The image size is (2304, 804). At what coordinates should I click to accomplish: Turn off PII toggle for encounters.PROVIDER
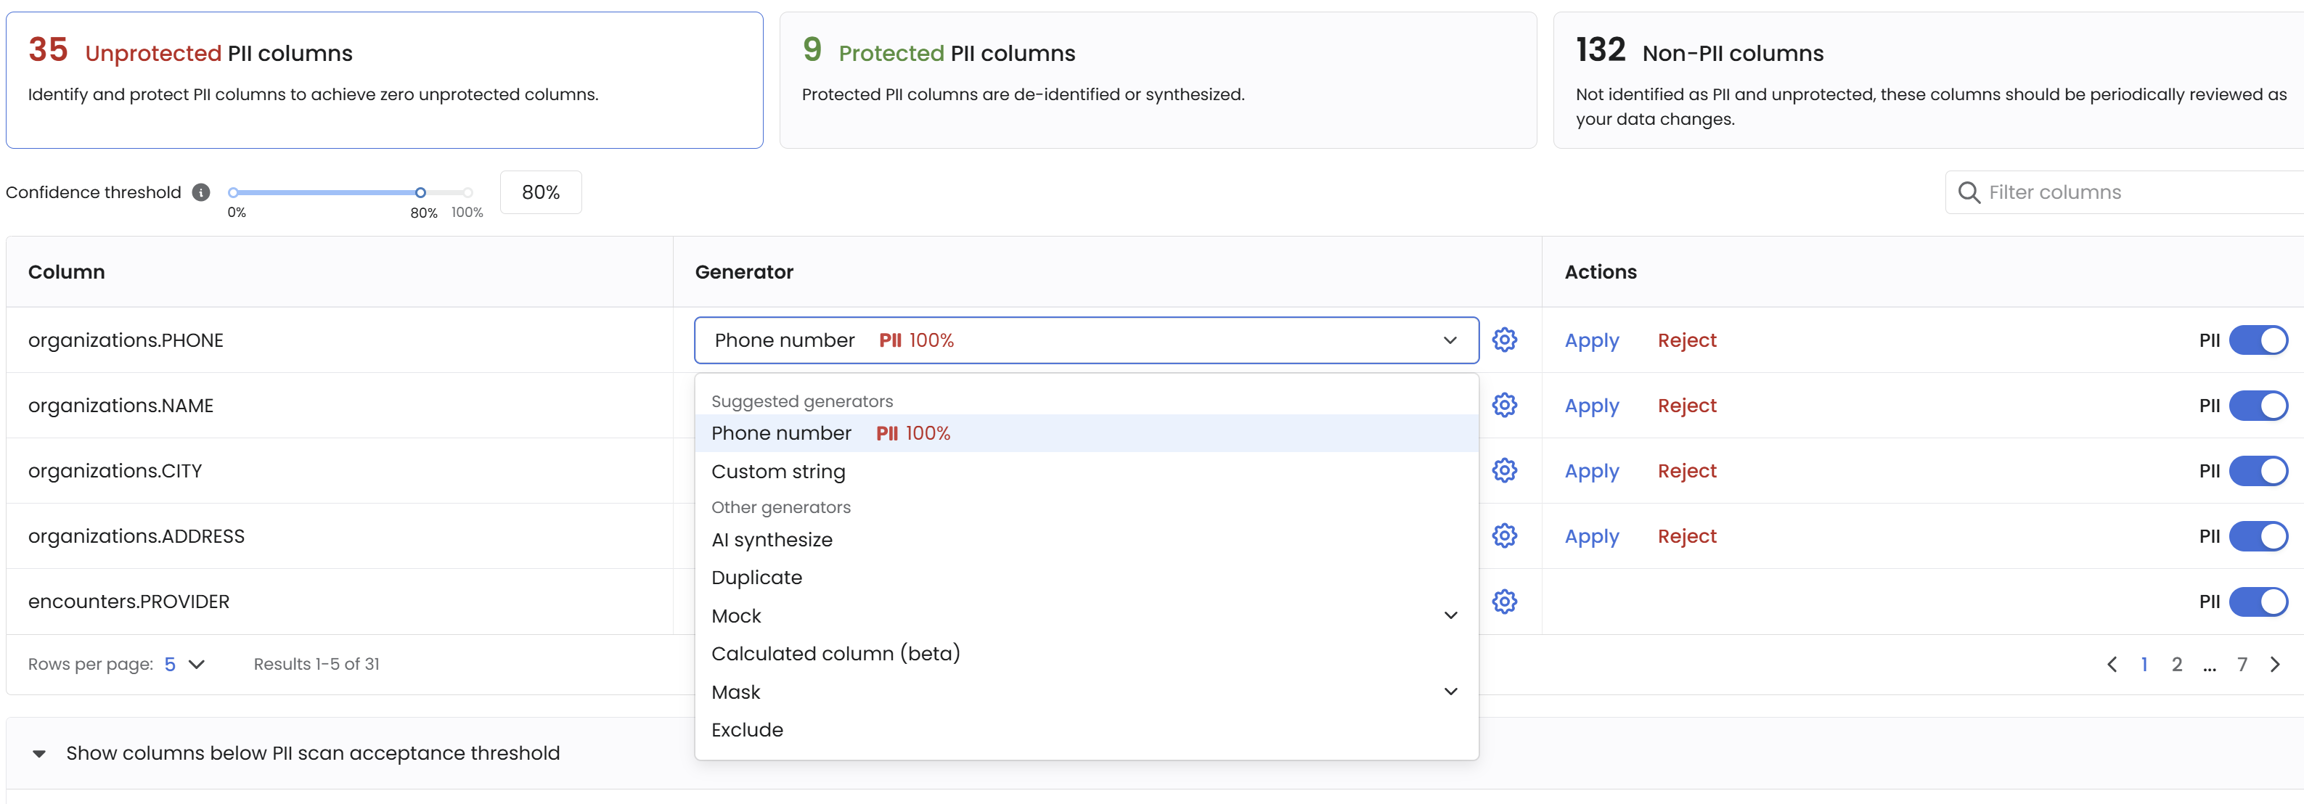tap(2258, 601)
